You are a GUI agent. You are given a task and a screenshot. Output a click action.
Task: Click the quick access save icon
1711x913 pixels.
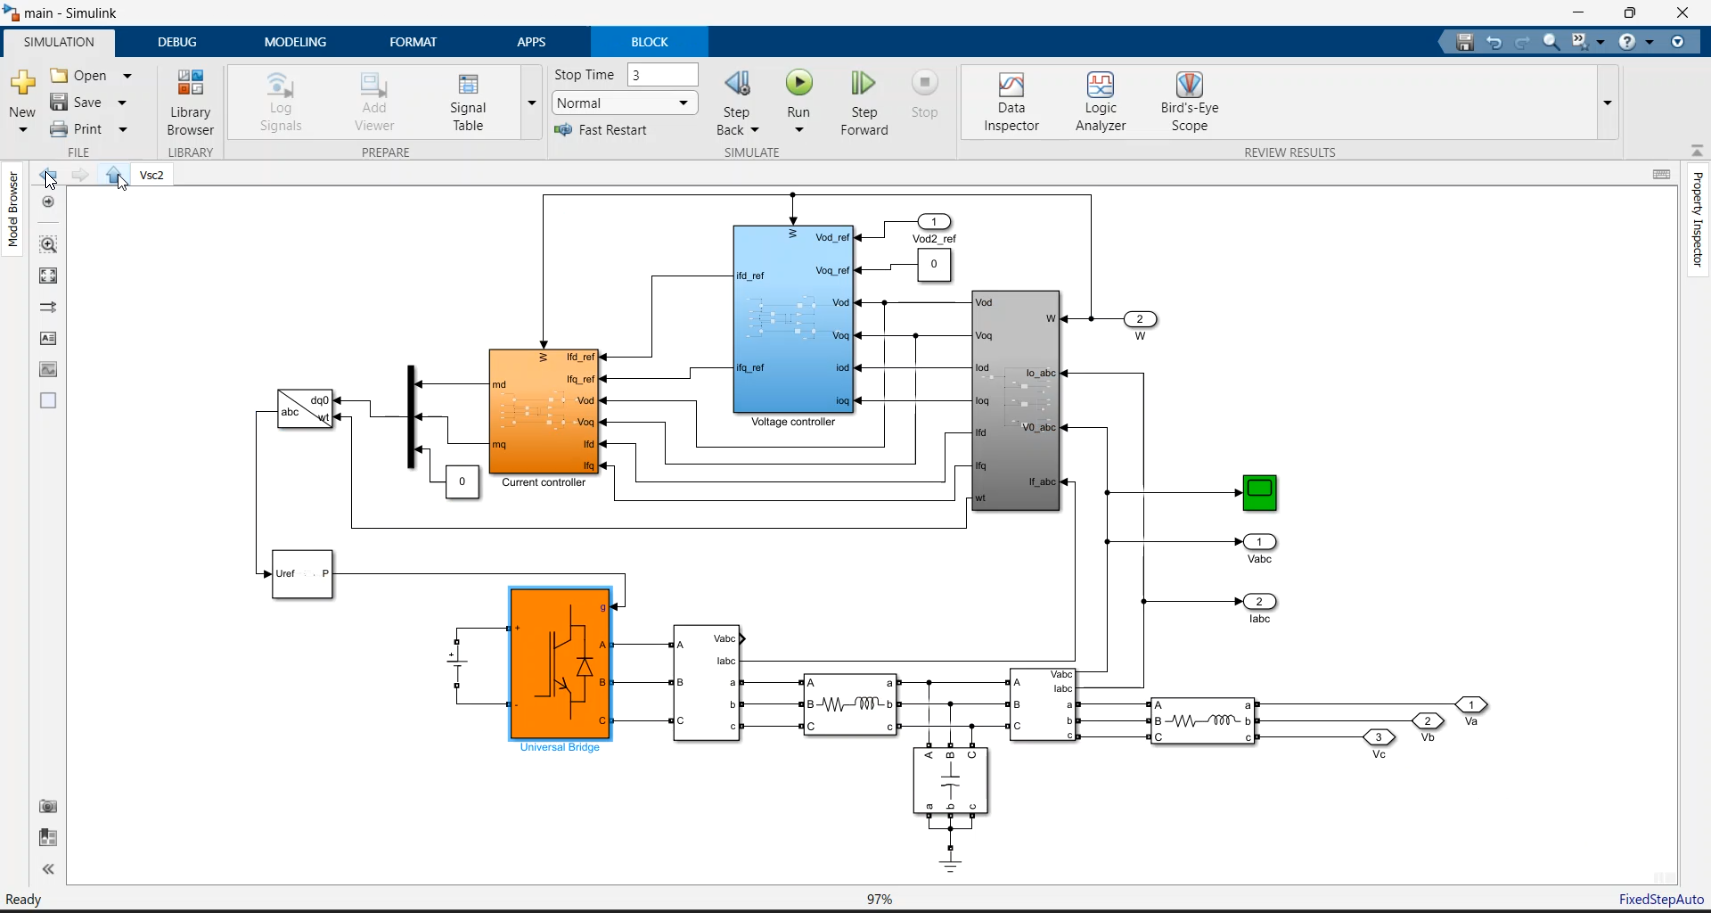coord(1465,42)
